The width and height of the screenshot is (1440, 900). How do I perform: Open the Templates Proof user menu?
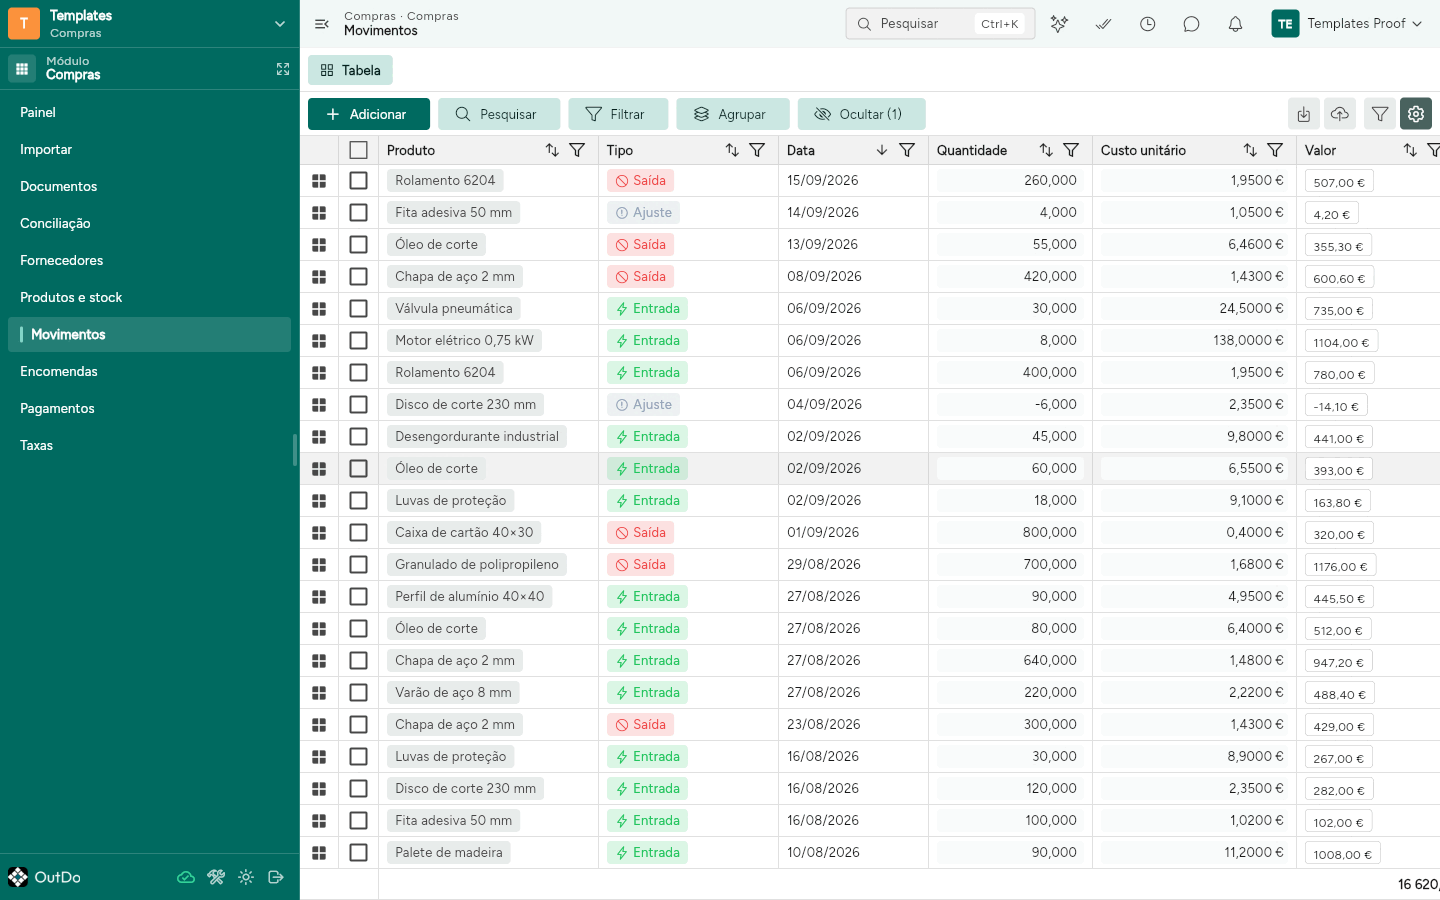(x=1347, y=24)
